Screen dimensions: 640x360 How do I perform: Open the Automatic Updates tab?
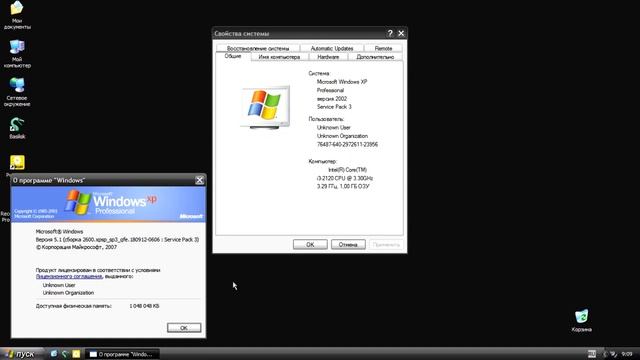[x=332, y=48]
